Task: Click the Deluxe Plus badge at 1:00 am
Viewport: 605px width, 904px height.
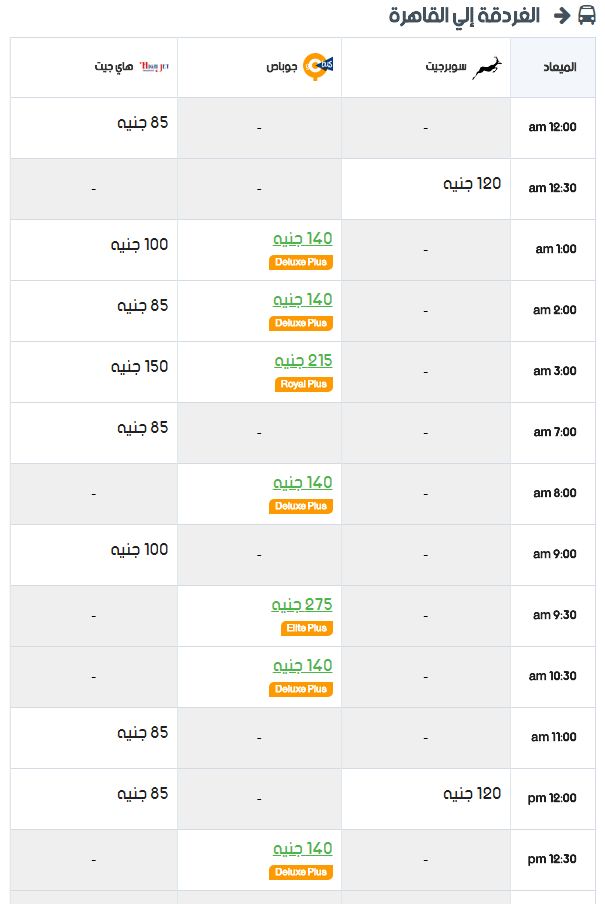Action: point(301,262)
